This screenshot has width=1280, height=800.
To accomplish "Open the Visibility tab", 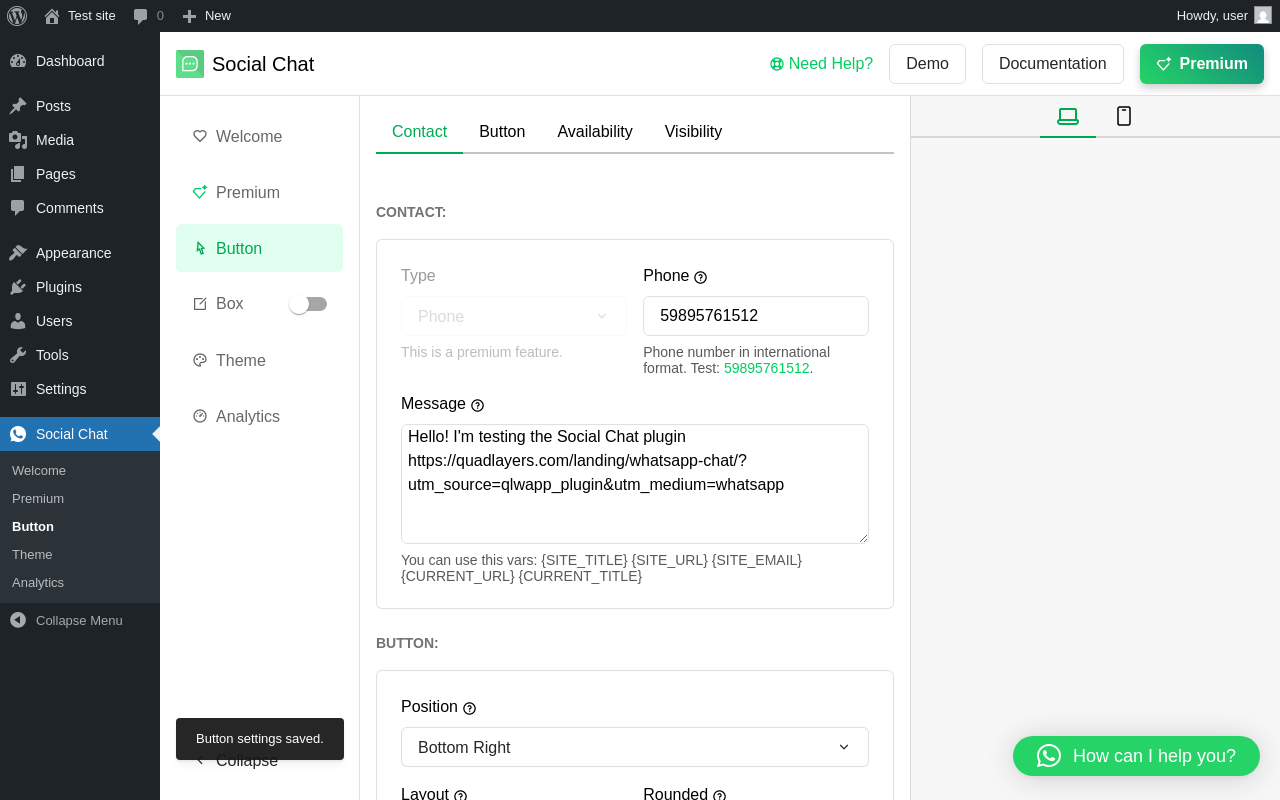I will pos(693,132).
